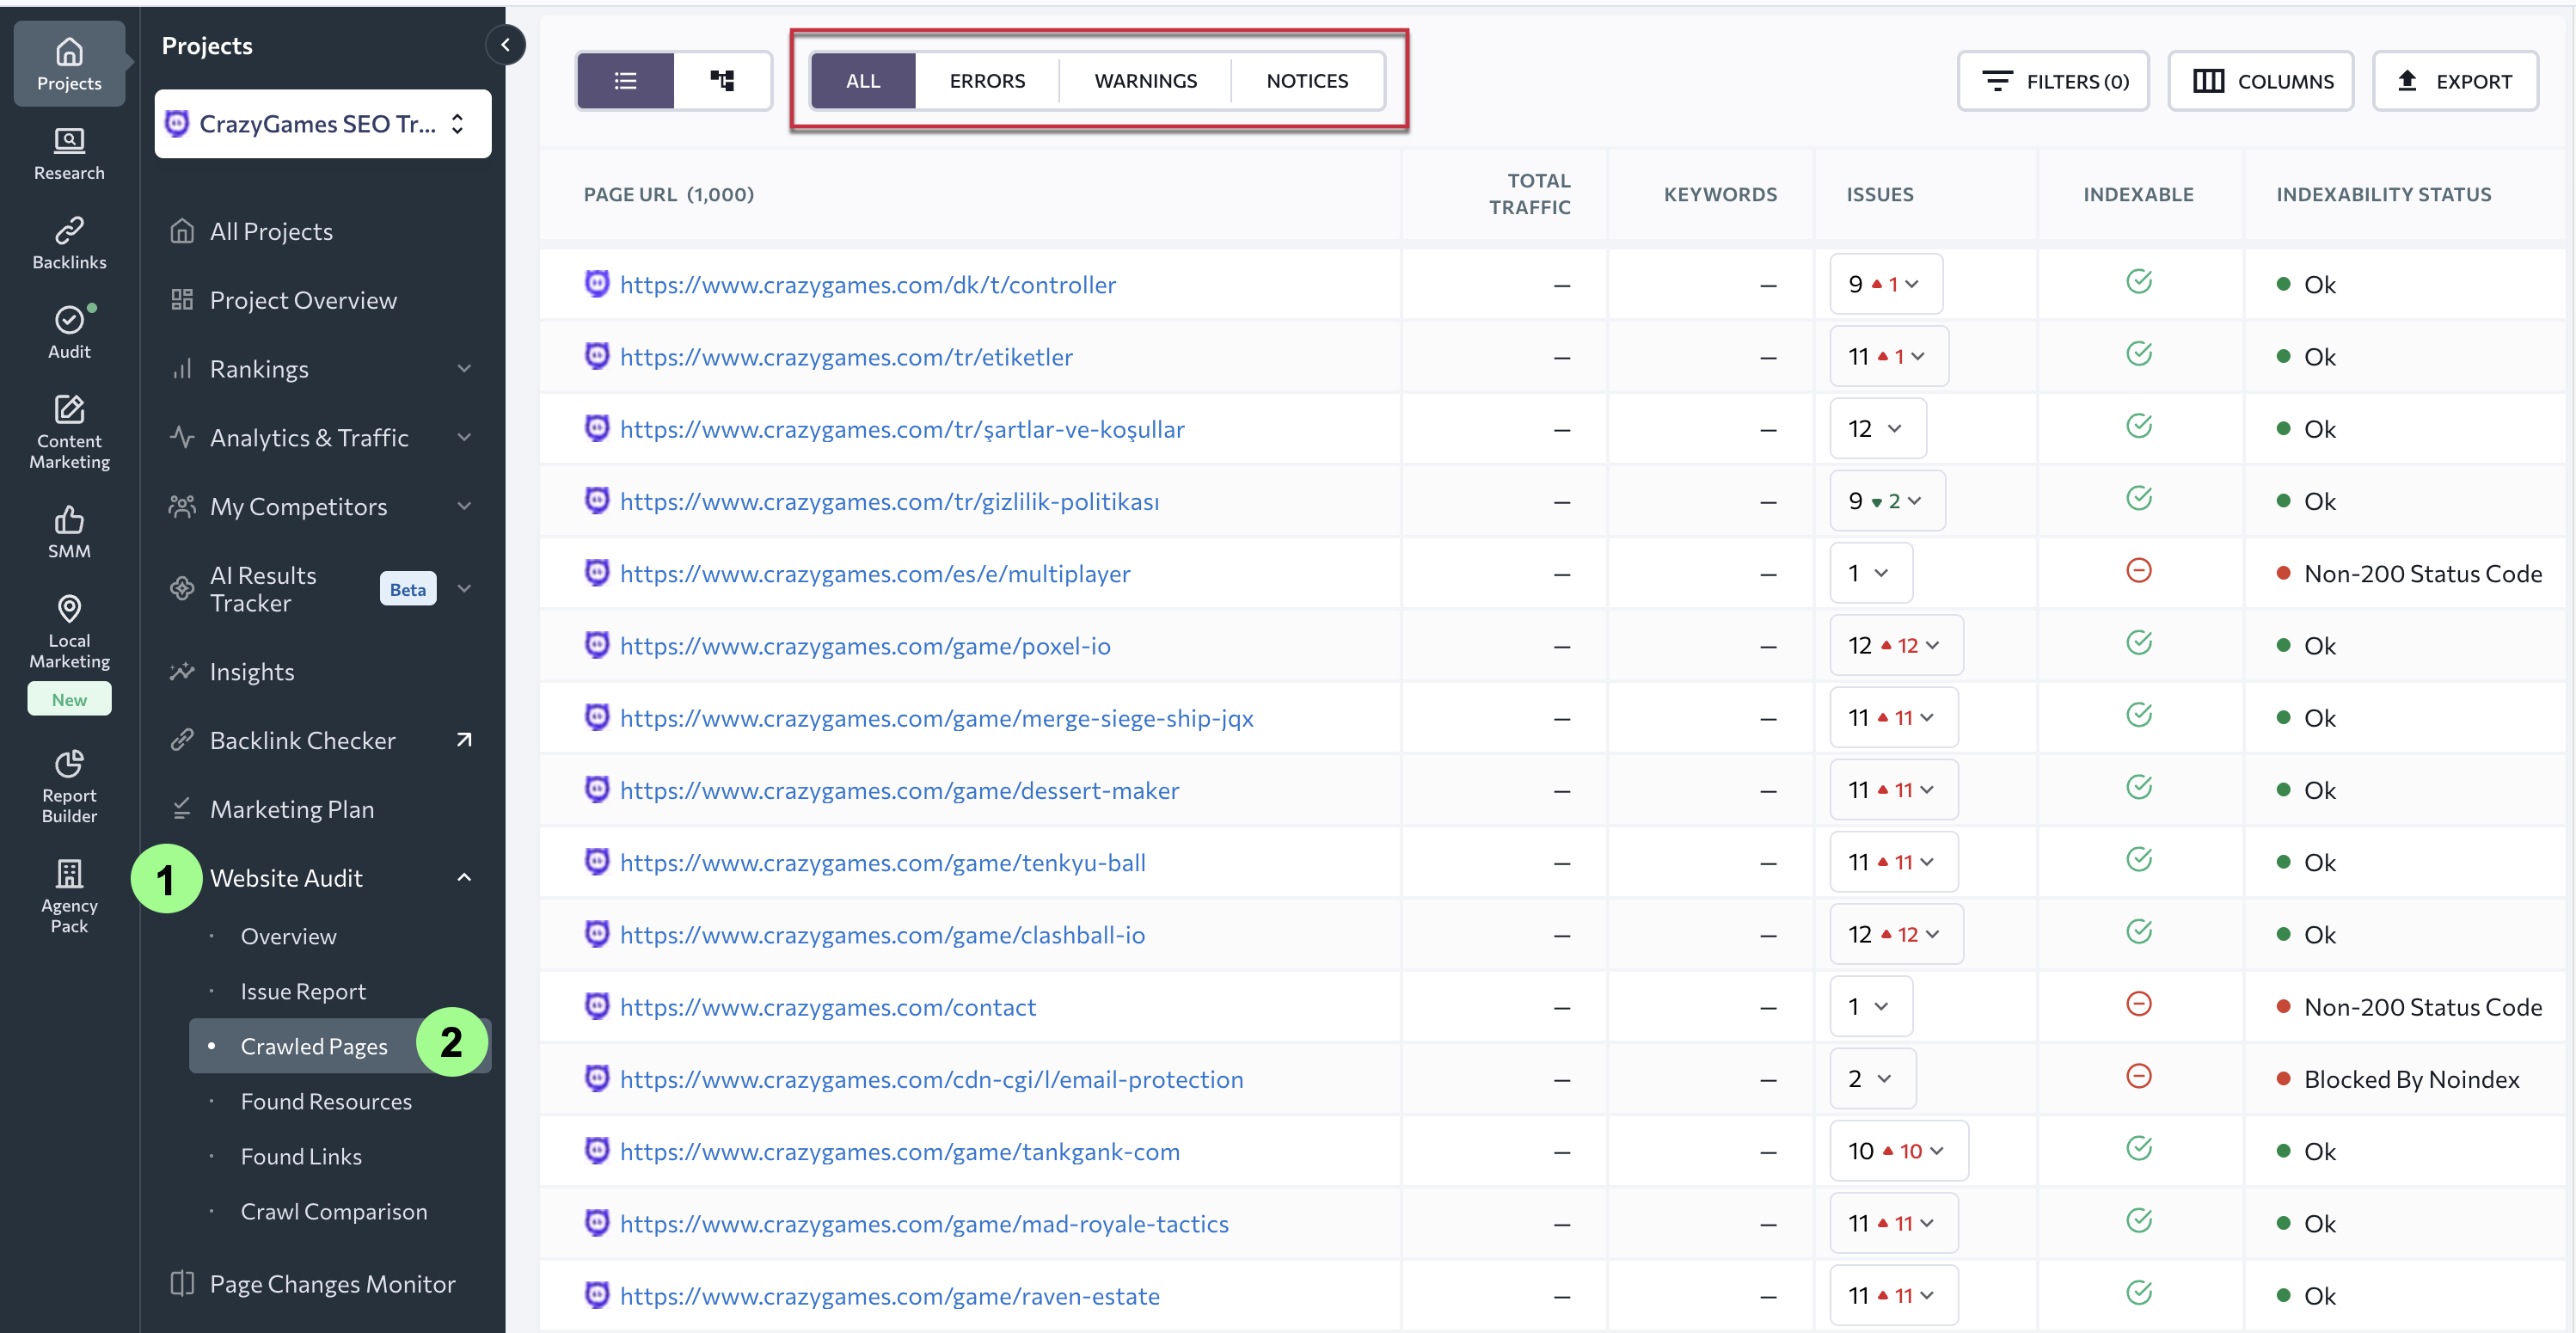Switch to tree structure view toggle

tap(722, 81)
